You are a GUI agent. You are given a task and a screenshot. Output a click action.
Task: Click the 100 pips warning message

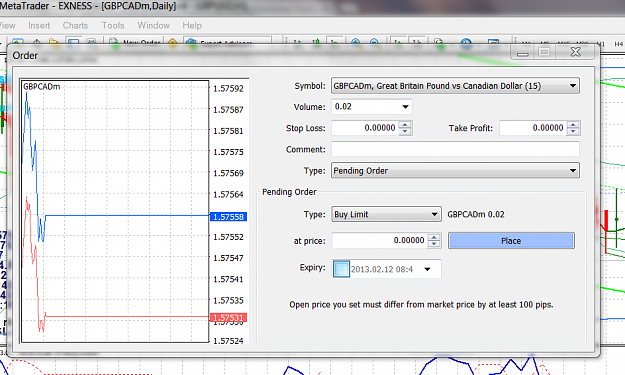[x=421, y=305]
